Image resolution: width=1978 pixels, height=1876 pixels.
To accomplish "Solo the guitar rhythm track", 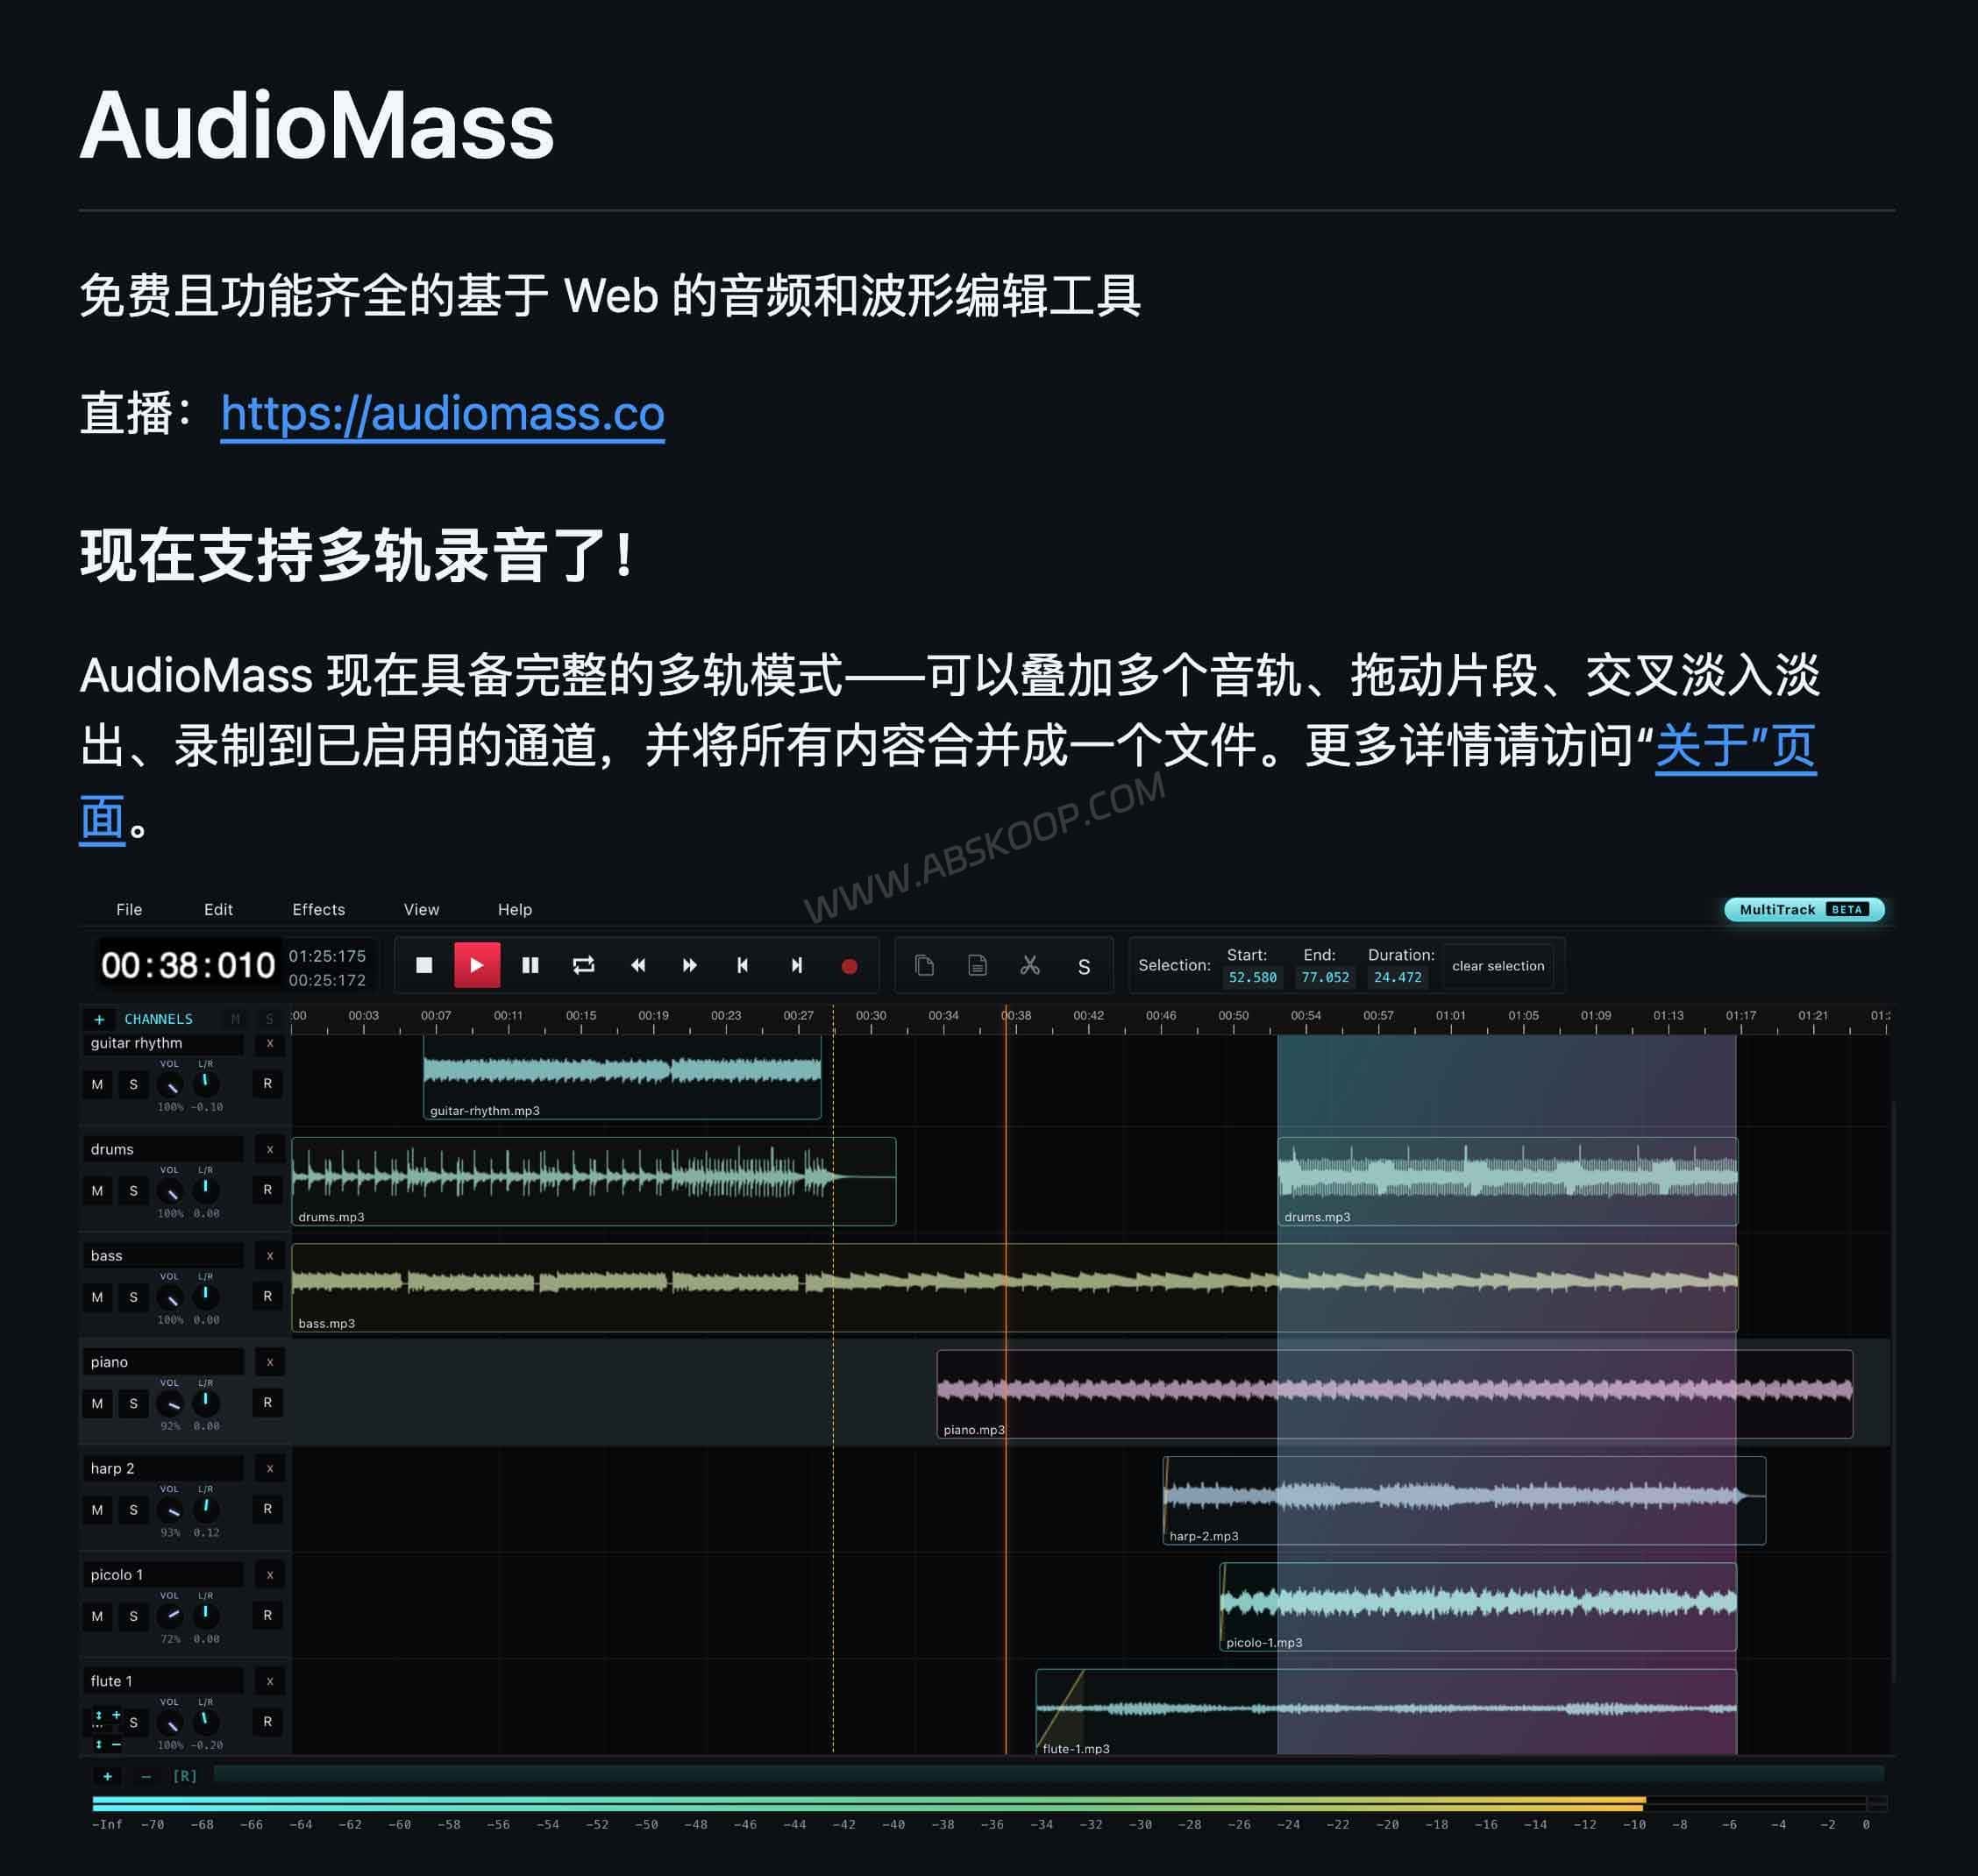I will click(133, 1084).
